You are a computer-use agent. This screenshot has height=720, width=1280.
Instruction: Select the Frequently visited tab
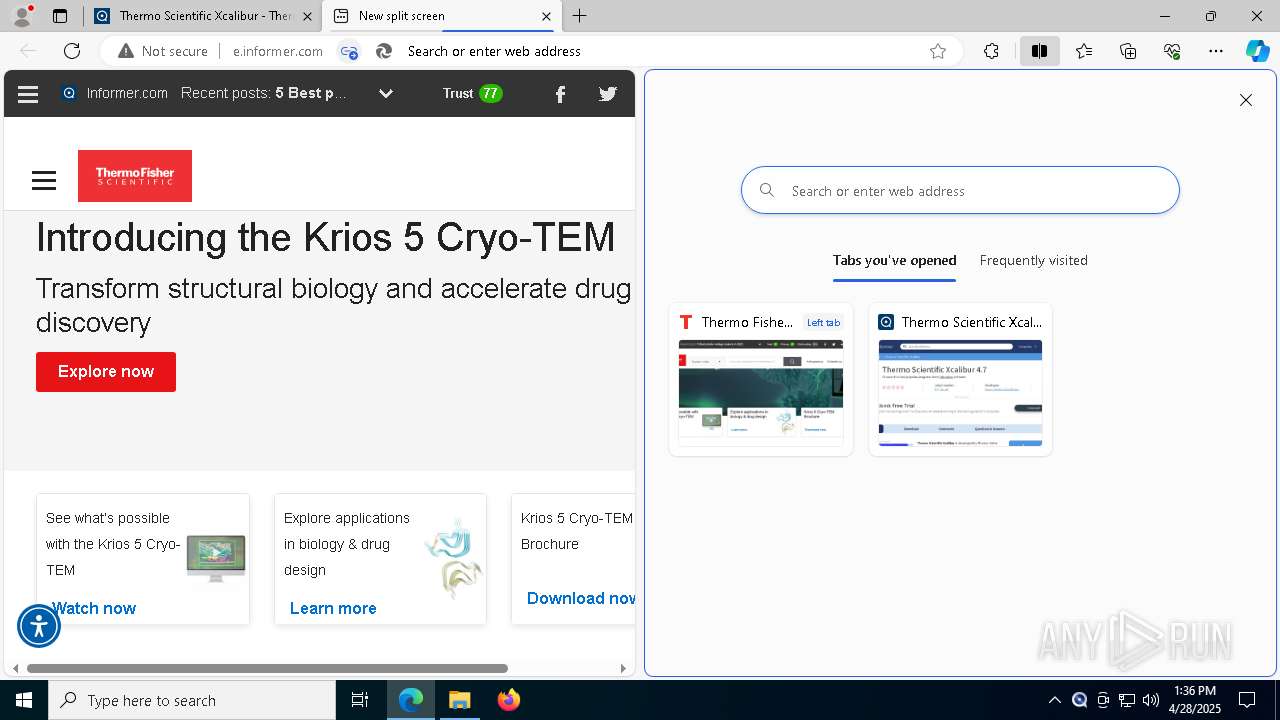point(1033,260)
